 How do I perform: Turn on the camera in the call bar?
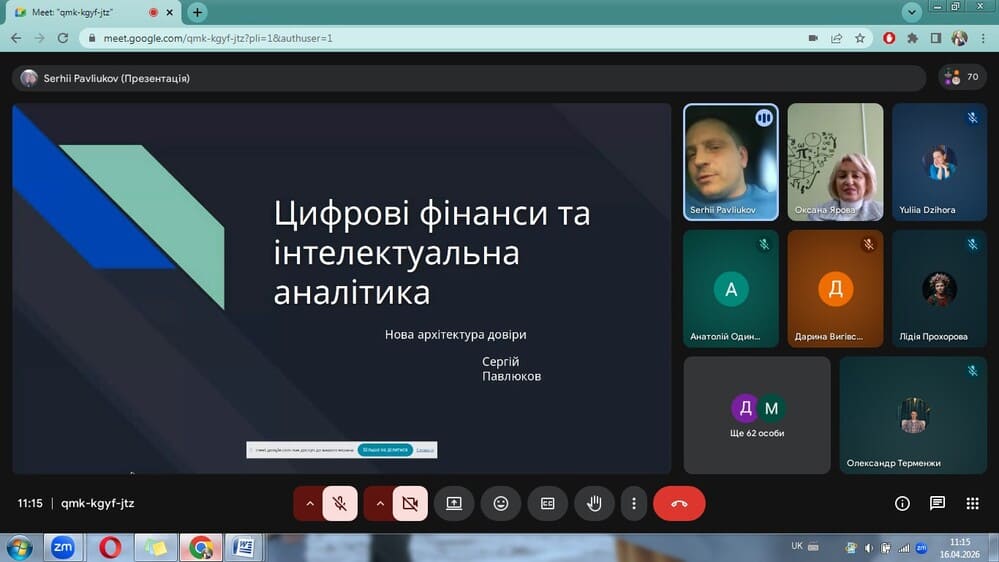pos(410,504)
